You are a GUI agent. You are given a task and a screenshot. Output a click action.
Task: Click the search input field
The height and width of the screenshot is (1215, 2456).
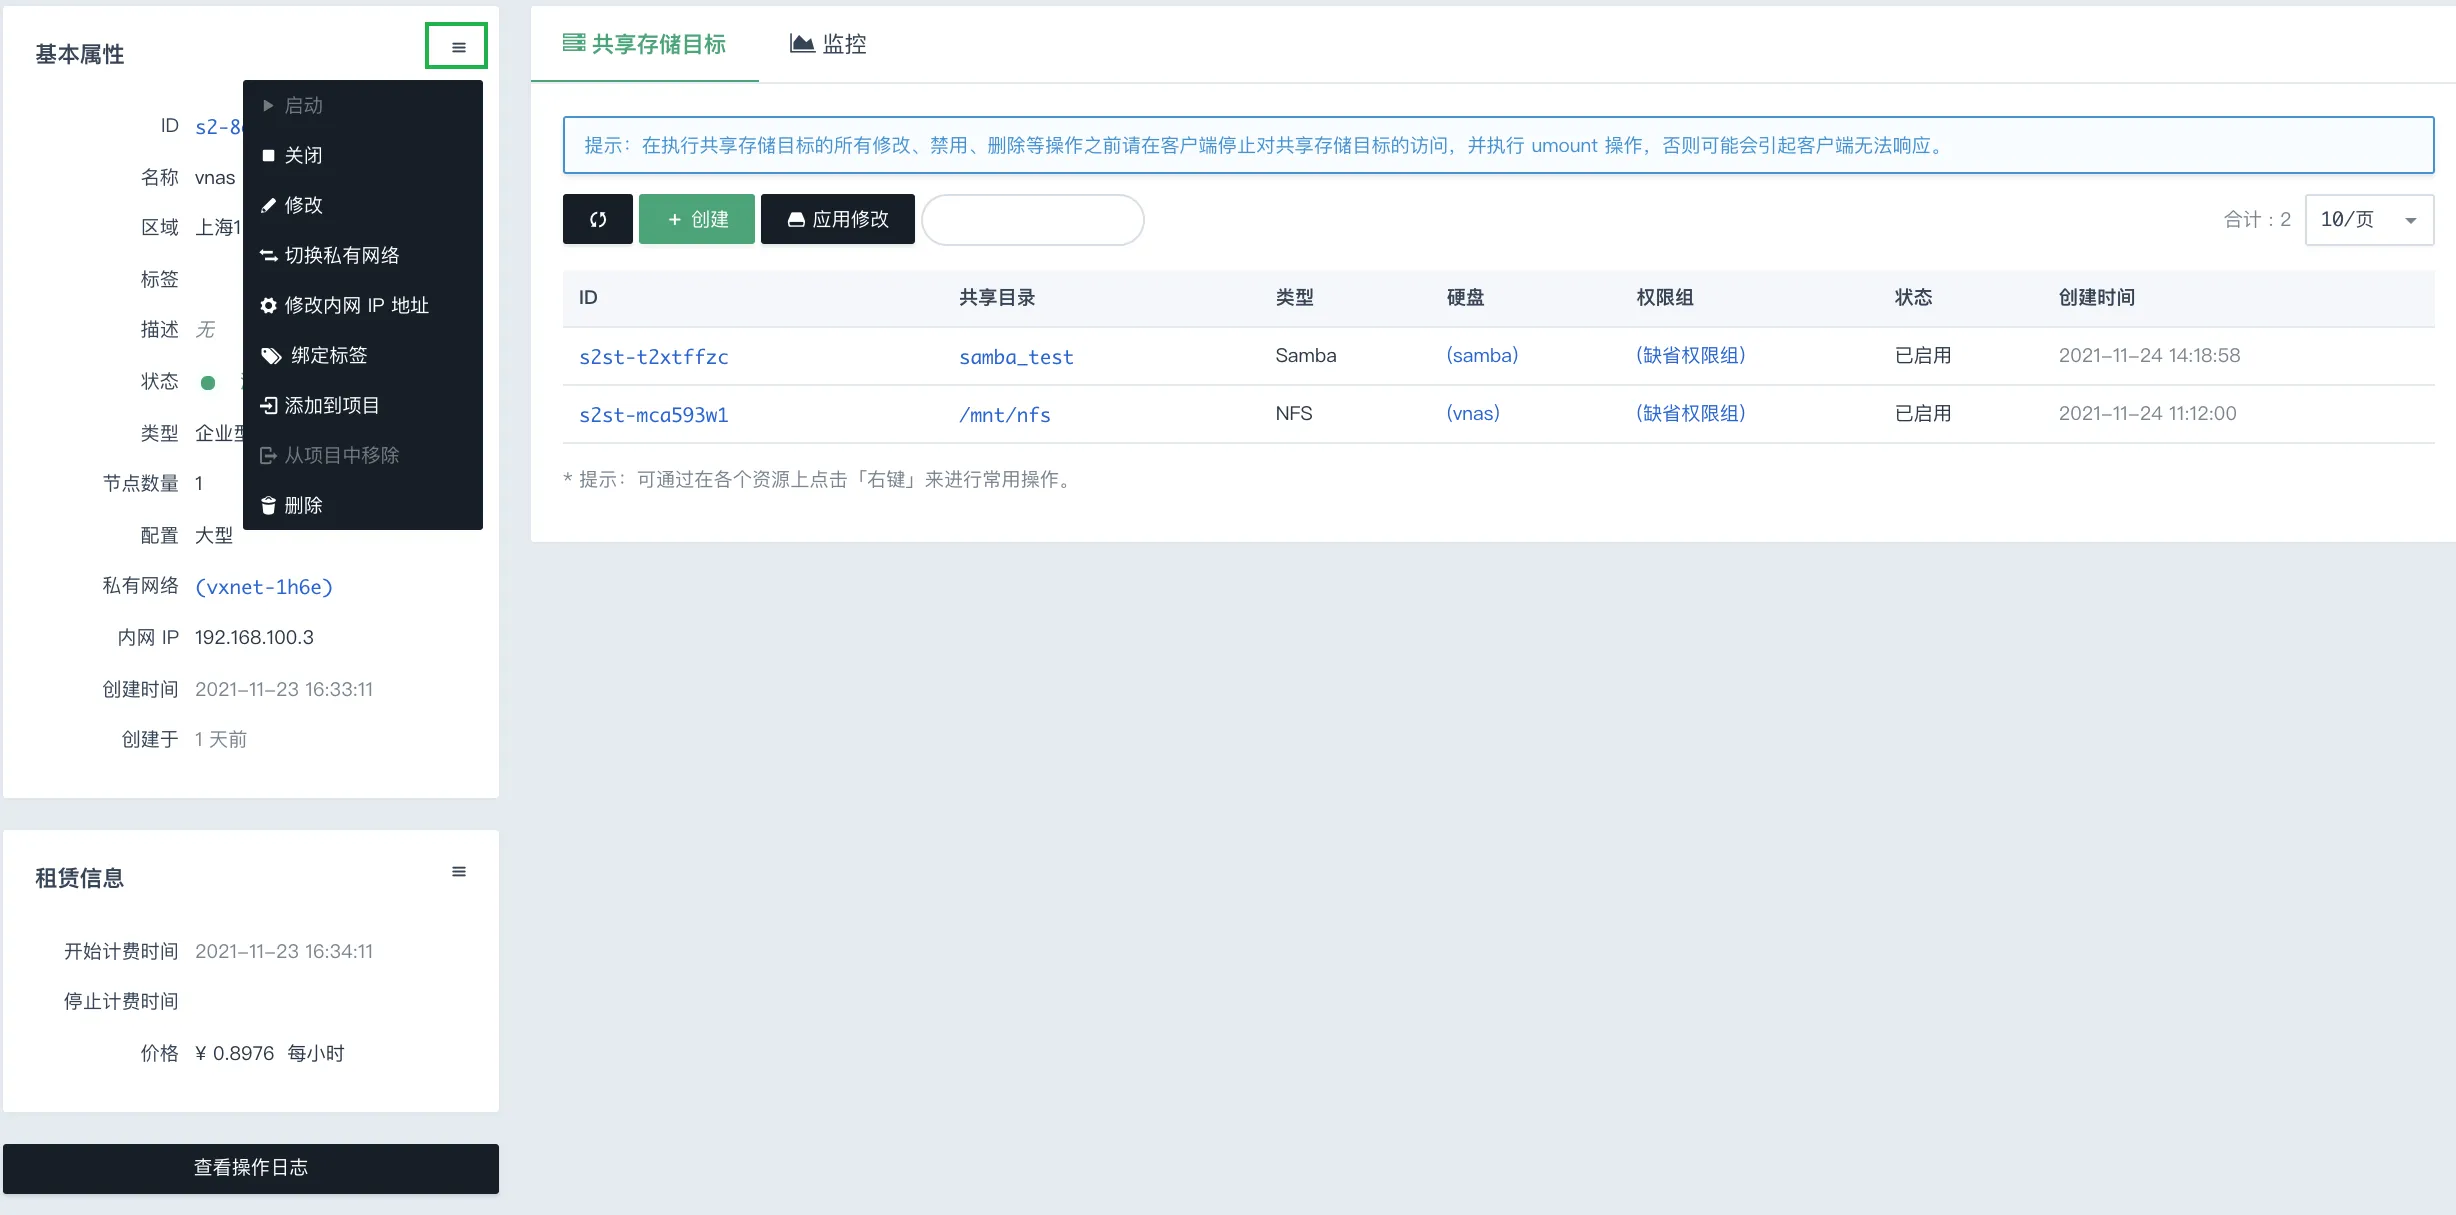(1032, 219)
